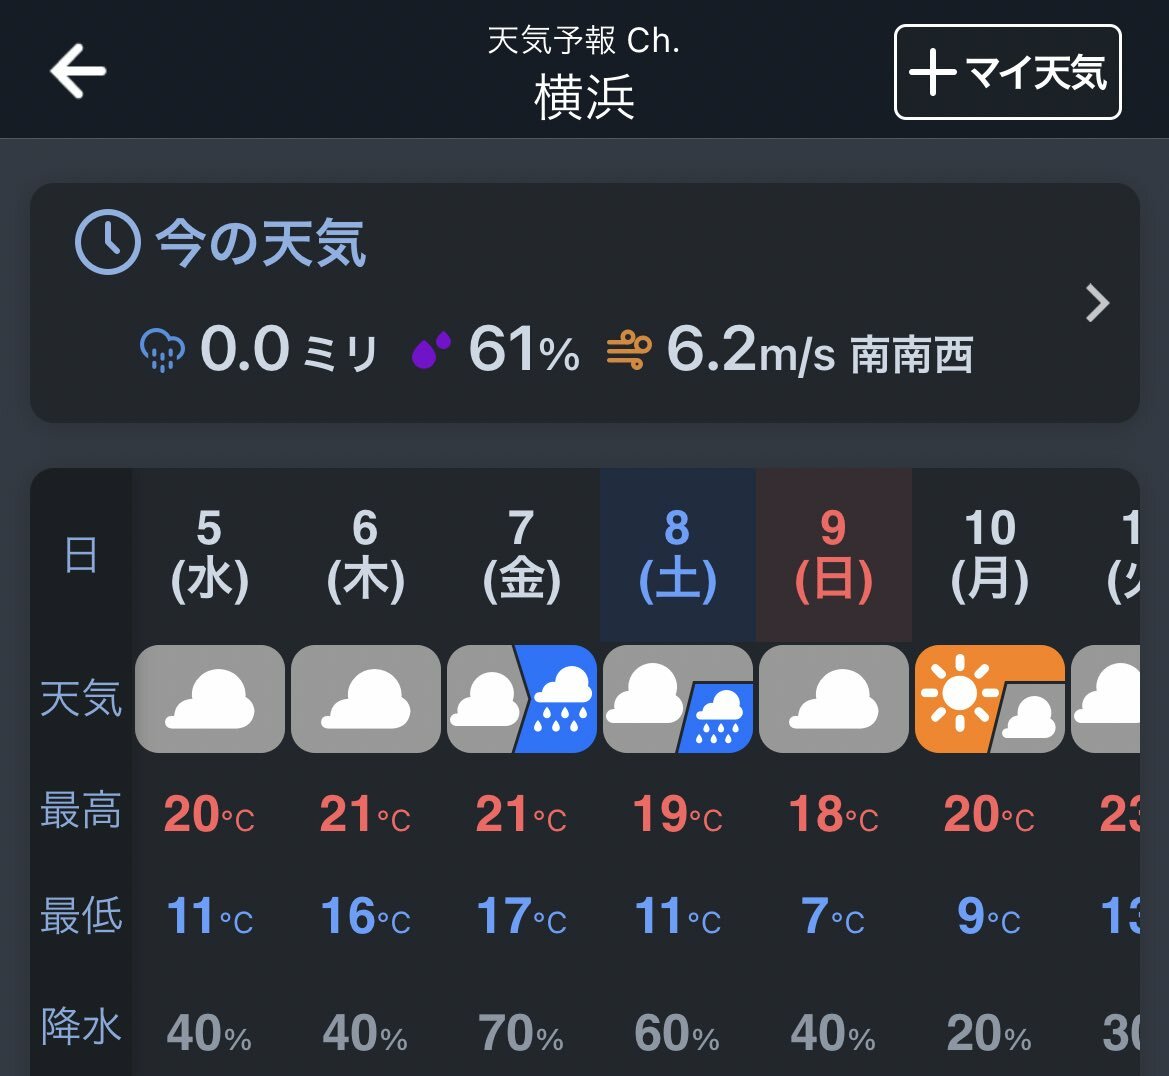Expand 今の天気 details chevron
The image size is (1169, 1076).
click(x=1097, y=303)
